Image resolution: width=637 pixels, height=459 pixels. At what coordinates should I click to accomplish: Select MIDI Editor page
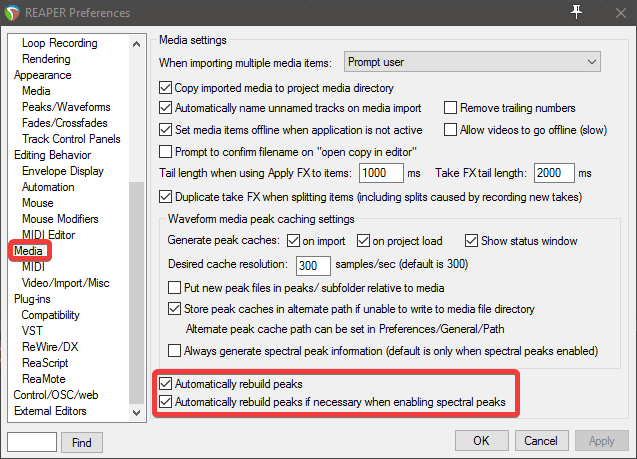[48, 235]
